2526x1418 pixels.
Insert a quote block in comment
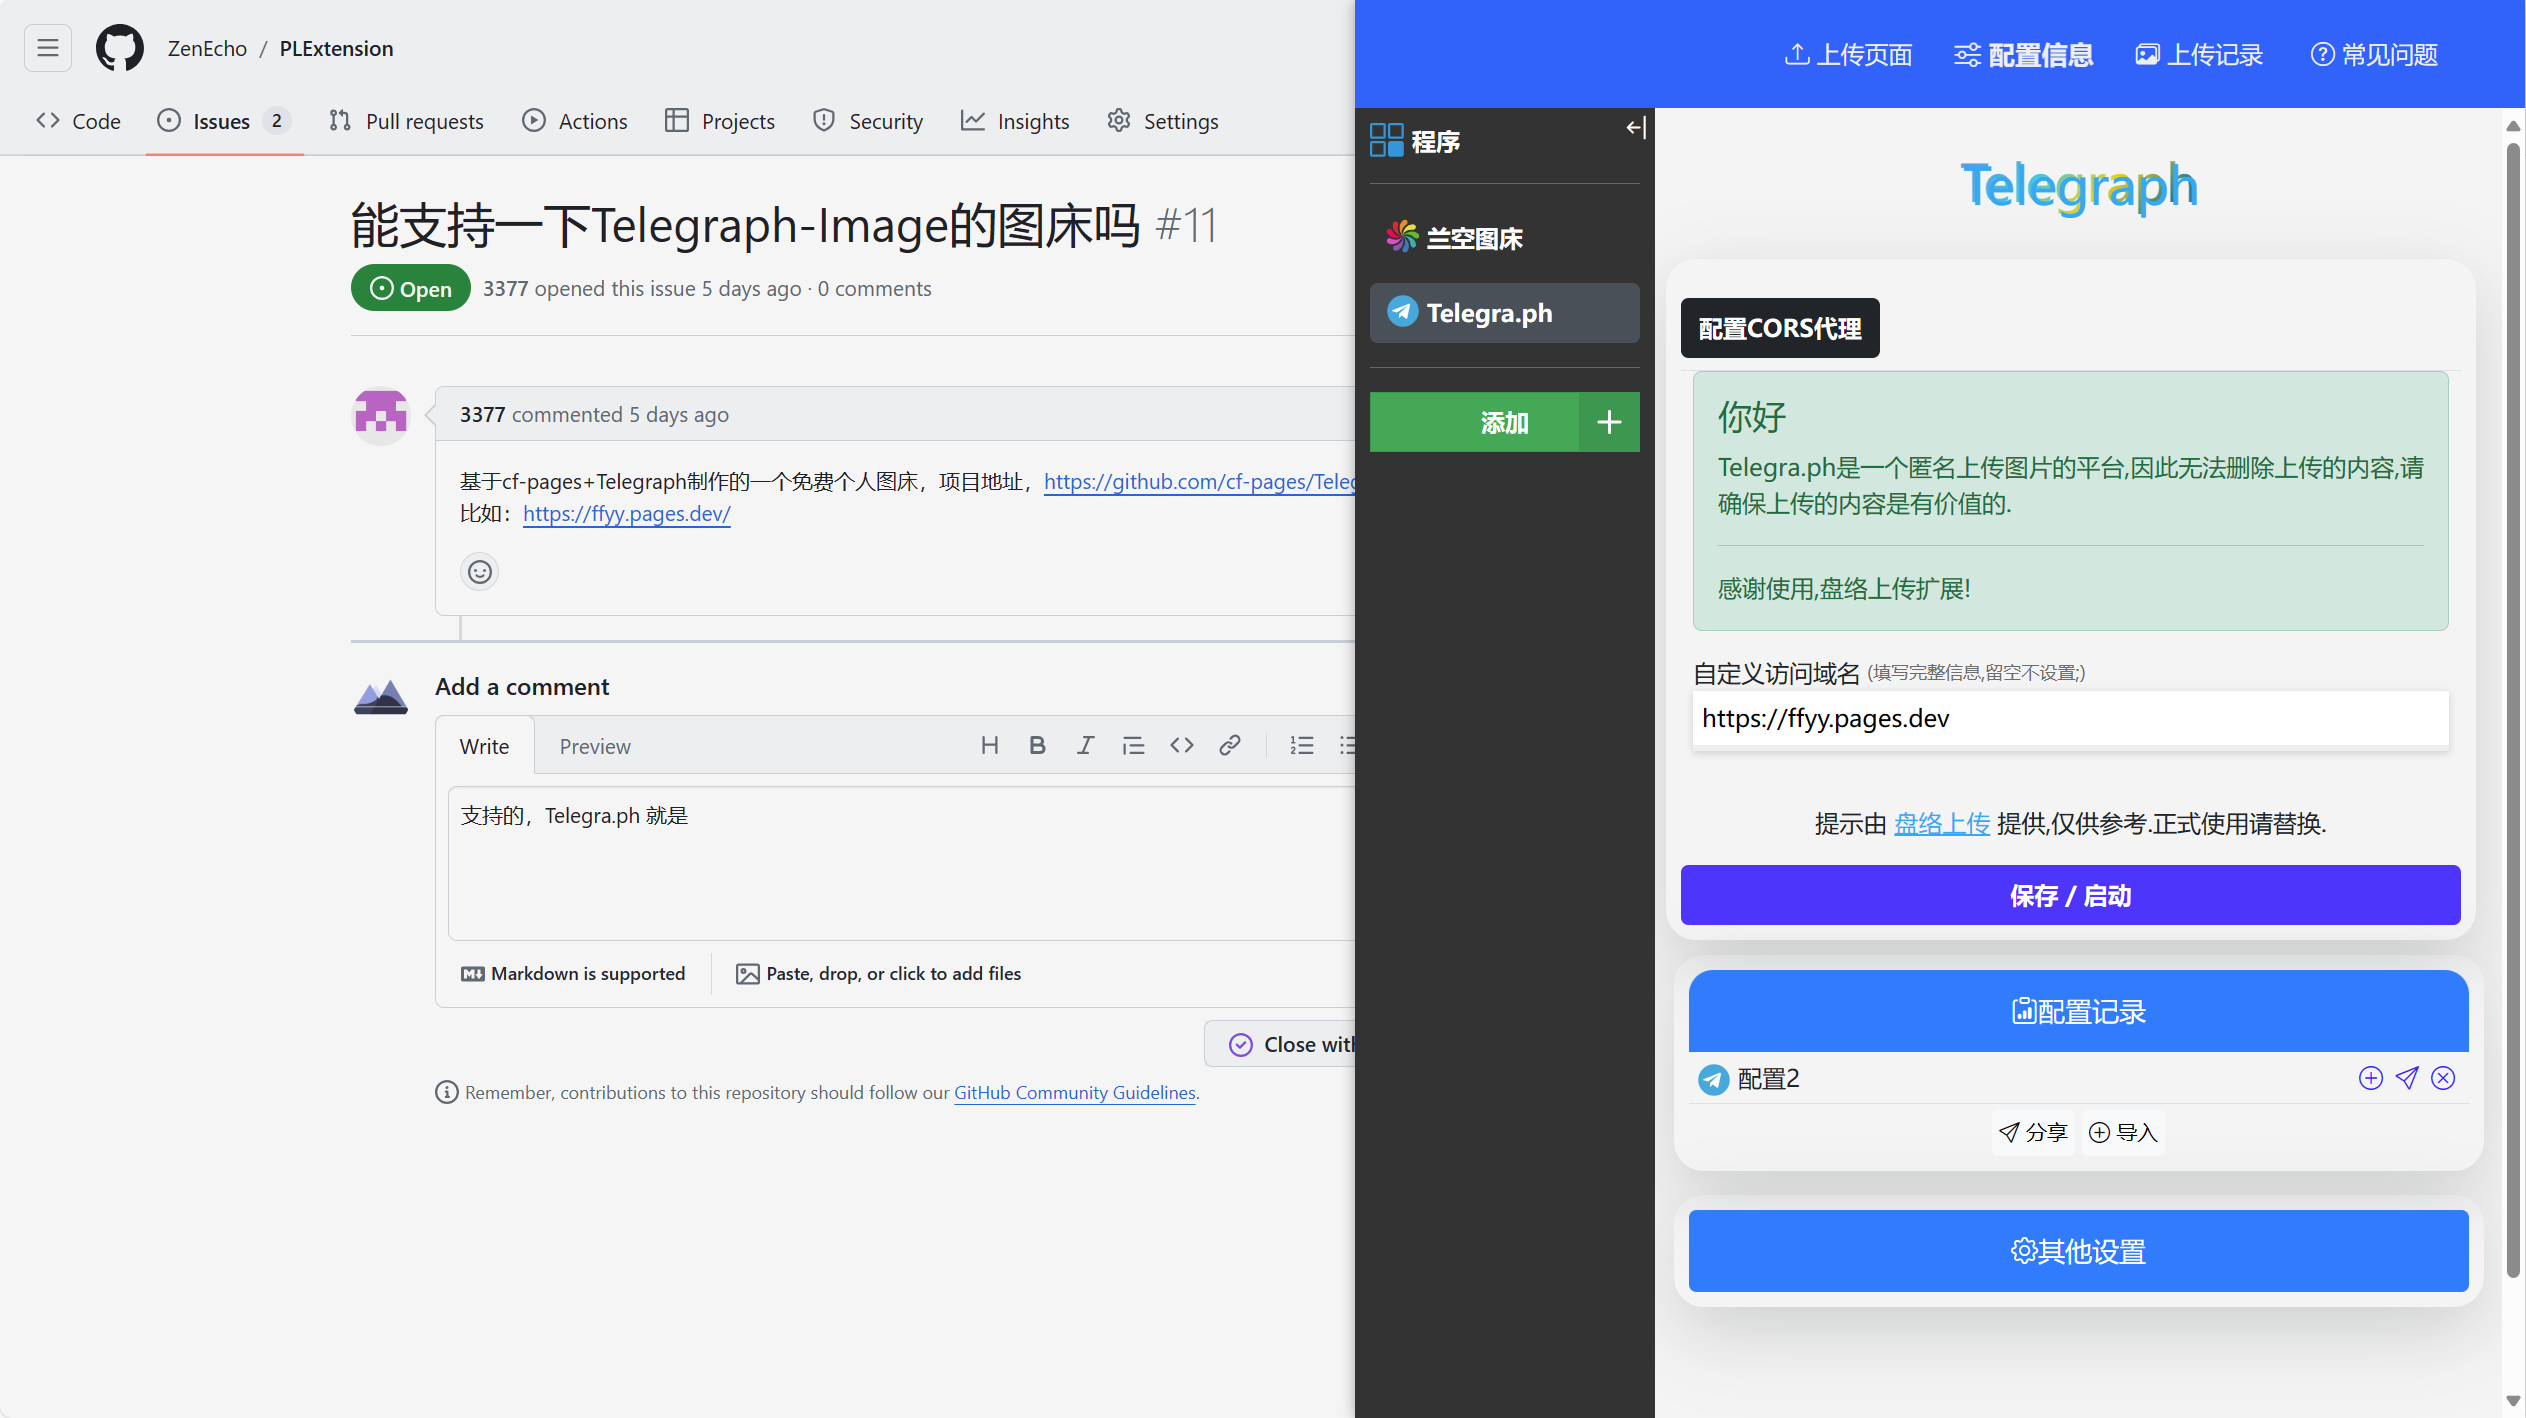click(x=1133, y=745)
